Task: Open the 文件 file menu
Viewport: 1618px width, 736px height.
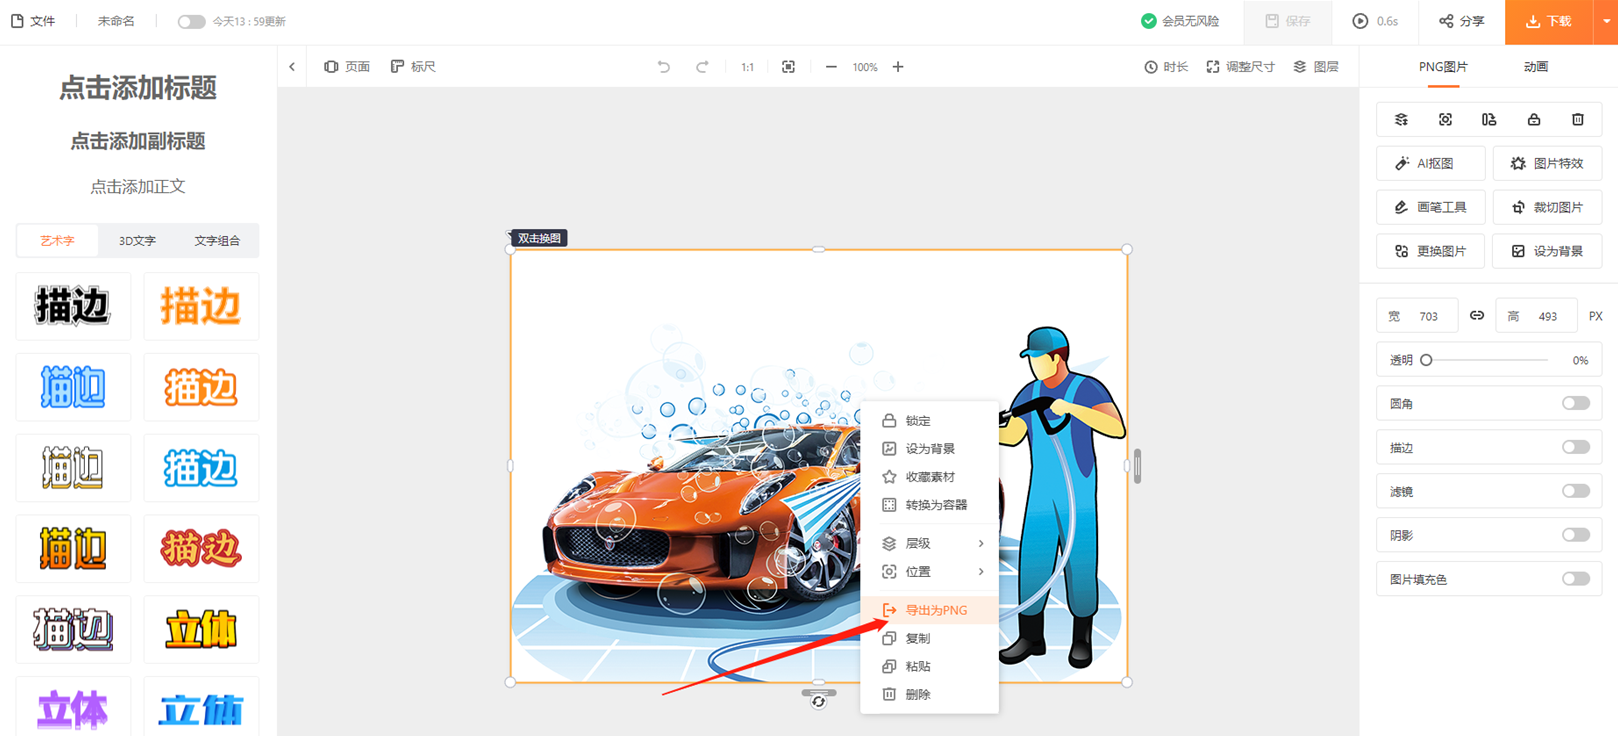Action: coord(33,21)
